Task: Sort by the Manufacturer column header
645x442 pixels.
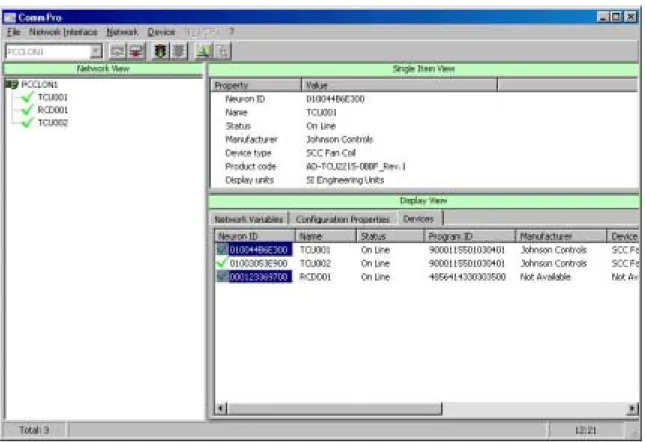Action: pos(561,236)
